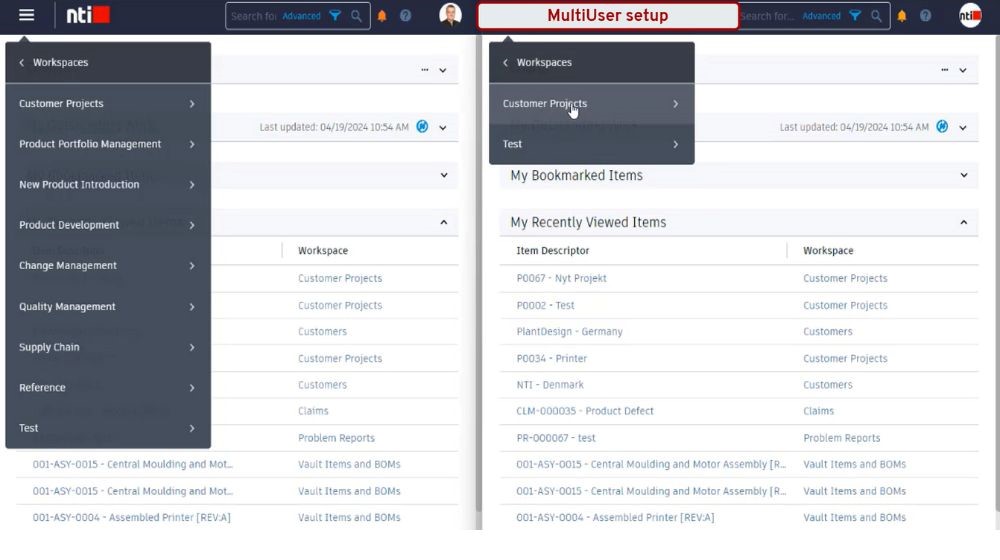Screen dimensions: 1000x560
Task: Open Test group in right Workspaces menu
Action: coord(591,144)
